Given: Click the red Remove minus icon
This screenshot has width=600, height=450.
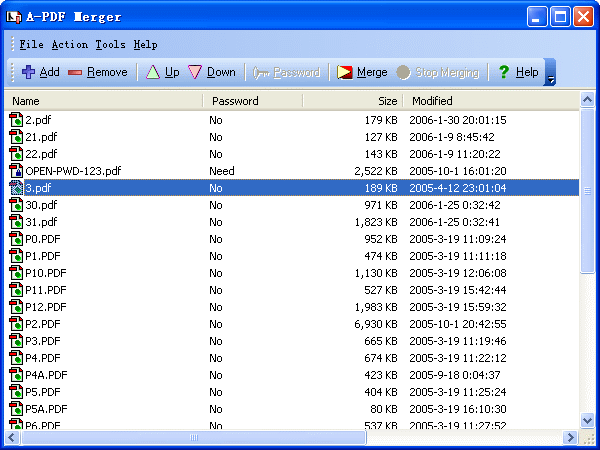Looking at the screenshot, I should click(75, 72).
